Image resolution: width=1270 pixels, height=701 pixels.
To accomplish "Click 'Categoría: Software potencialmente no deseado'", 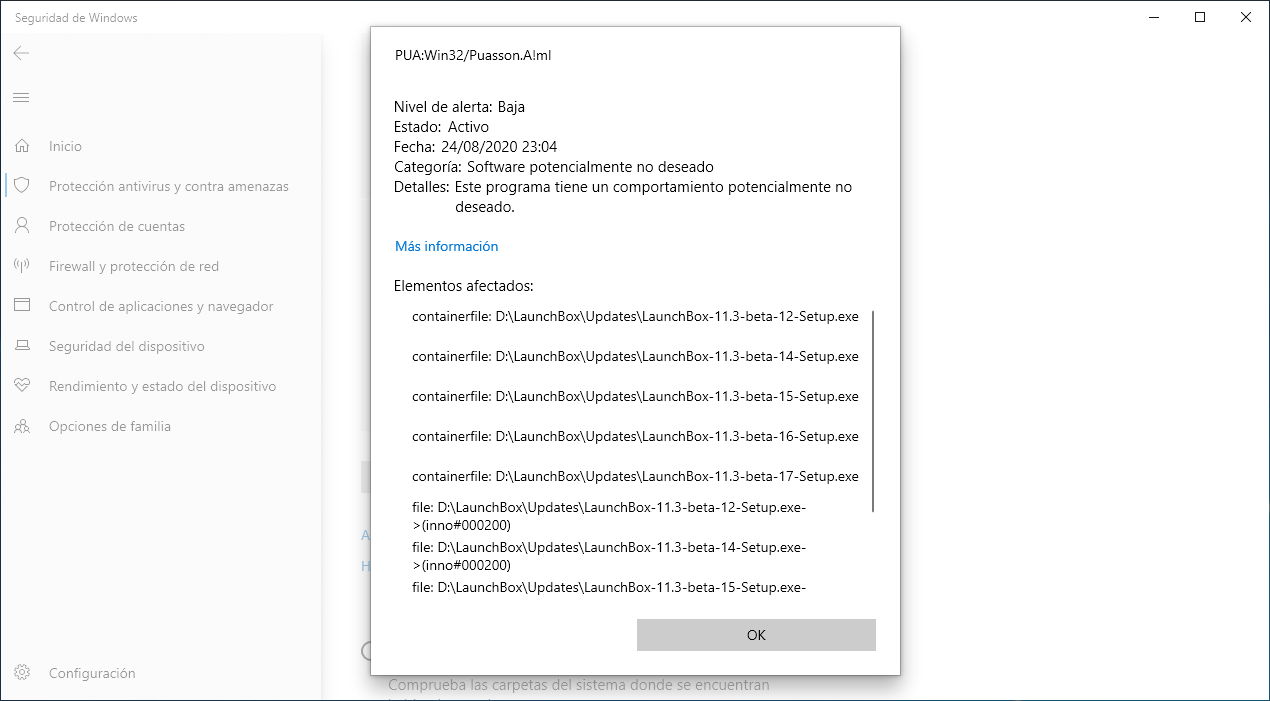I will (554, 167).
